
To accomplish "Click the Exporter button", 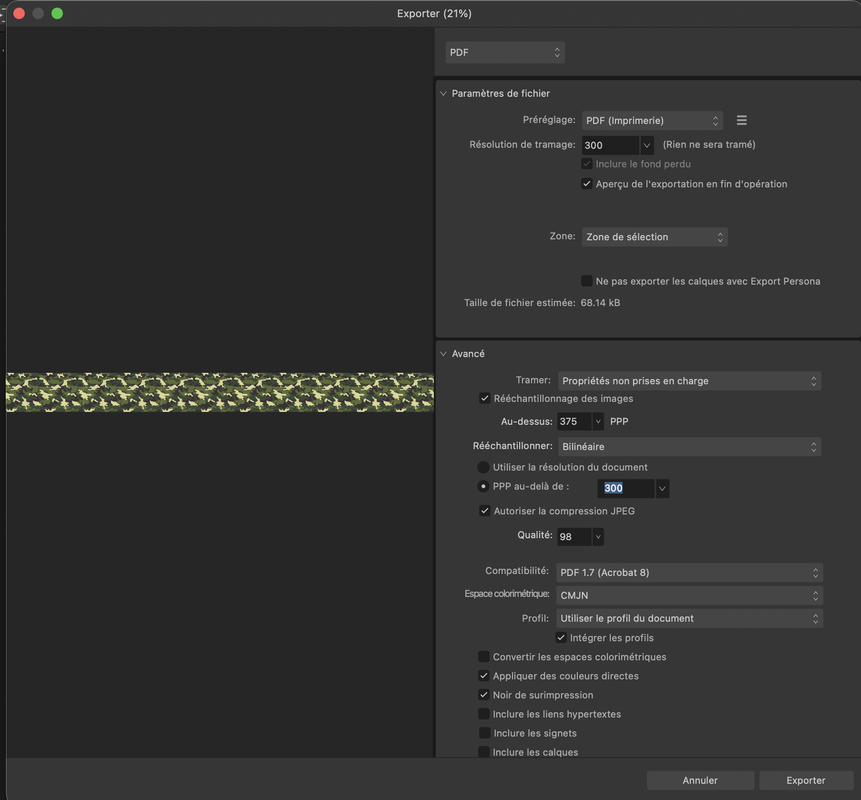I will 806,780.
